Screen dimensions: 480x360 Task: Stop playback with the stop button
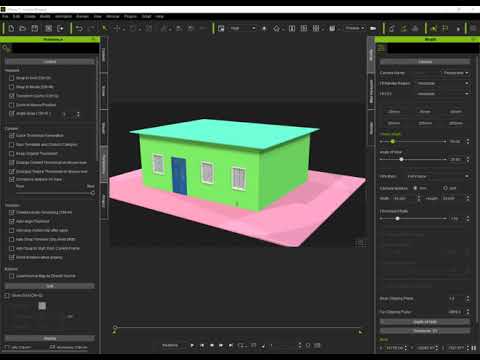[x=212, y=345]
